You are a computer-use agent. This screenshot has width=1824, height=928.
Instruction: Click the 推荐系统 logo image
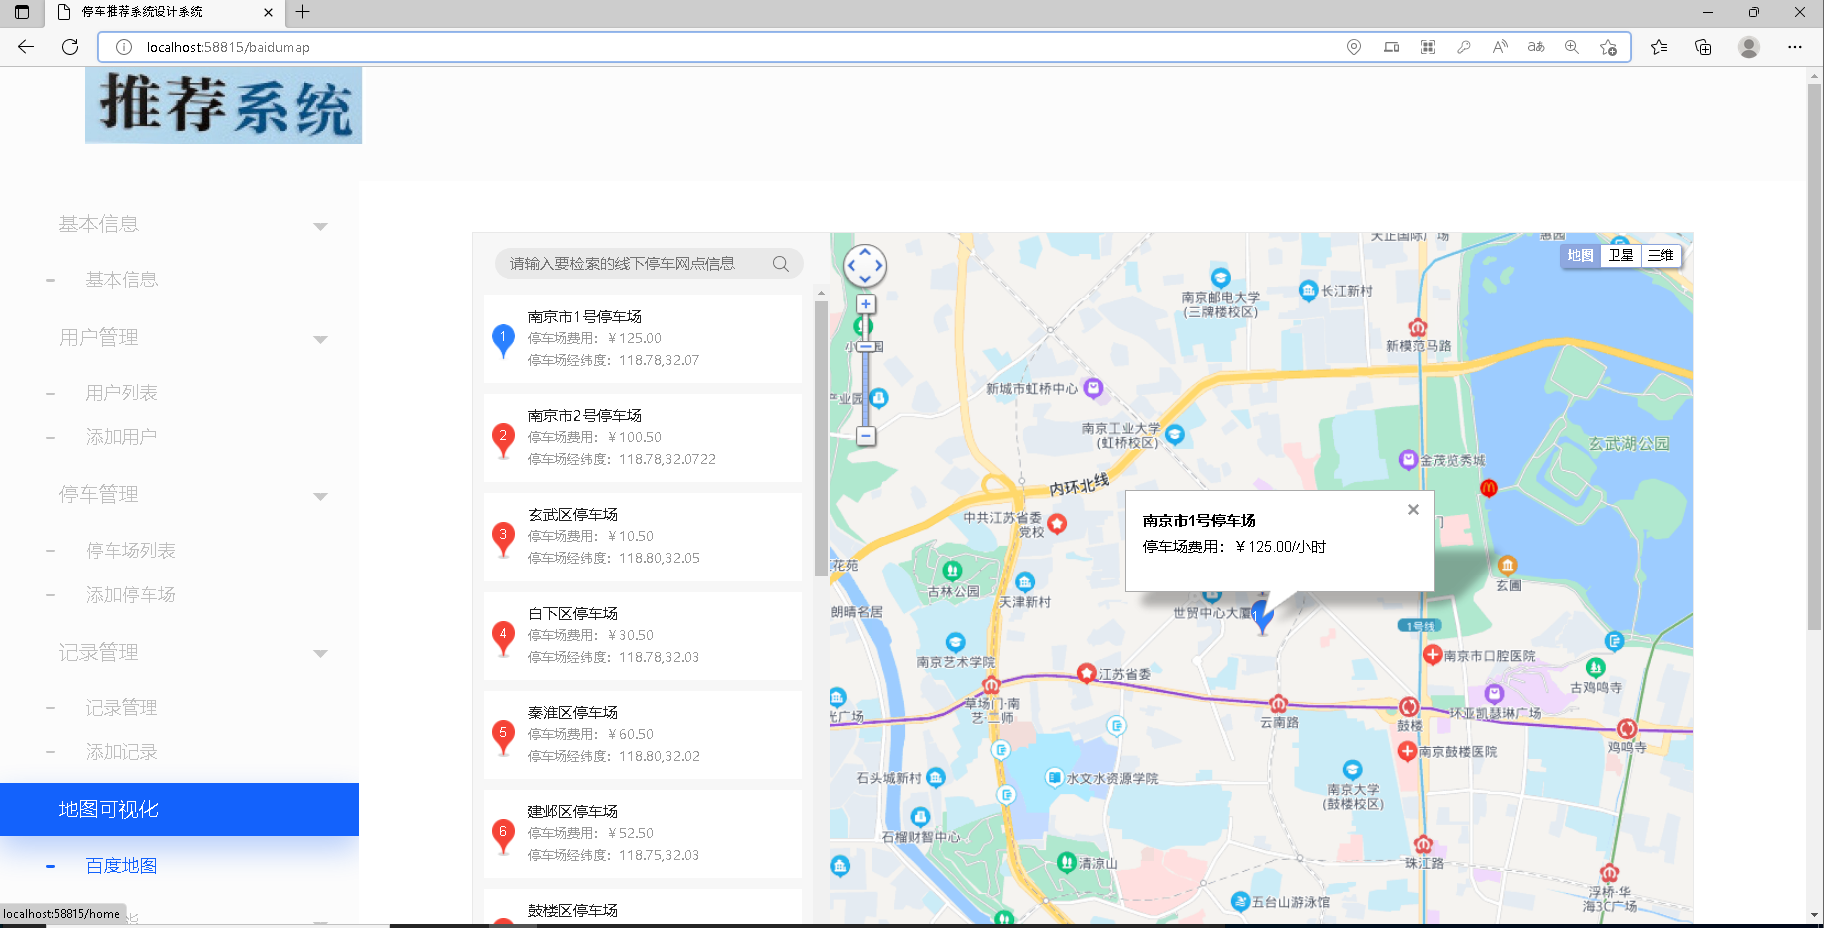click(x=223, y=105)
